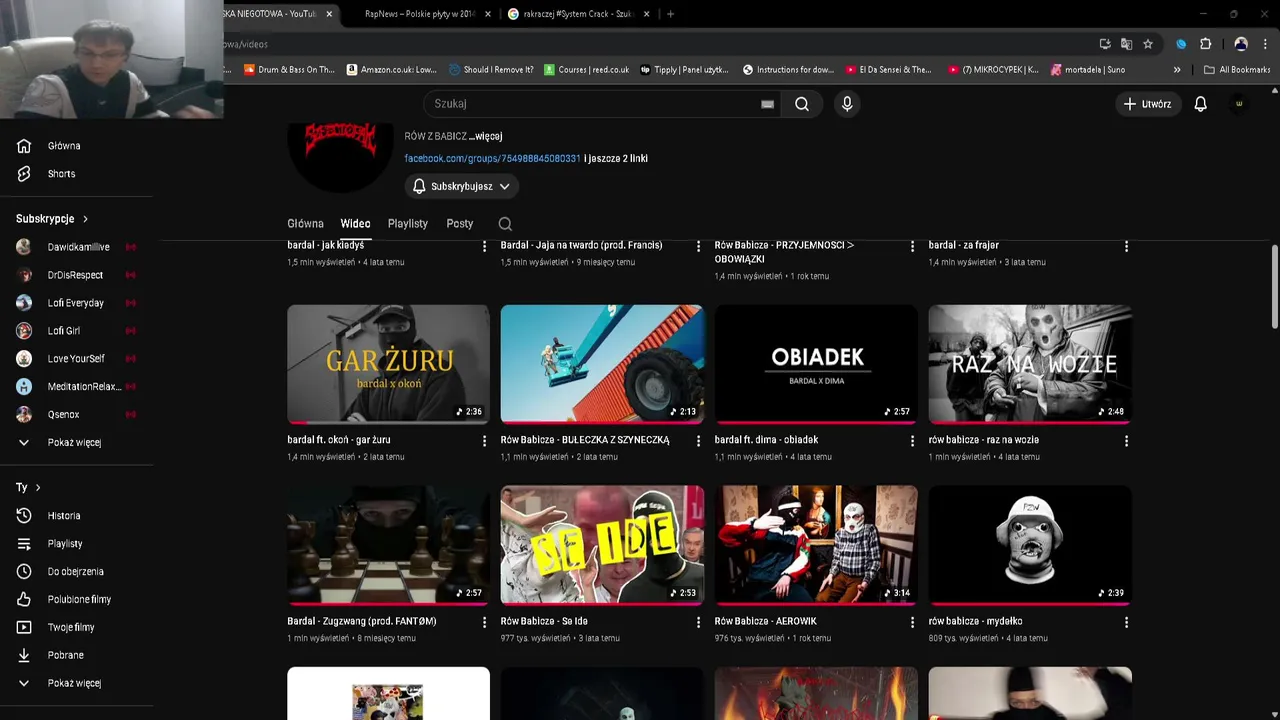
Task: Play the RAZ NA WOZIE thumbnail
Action: tap(1030, 364)
